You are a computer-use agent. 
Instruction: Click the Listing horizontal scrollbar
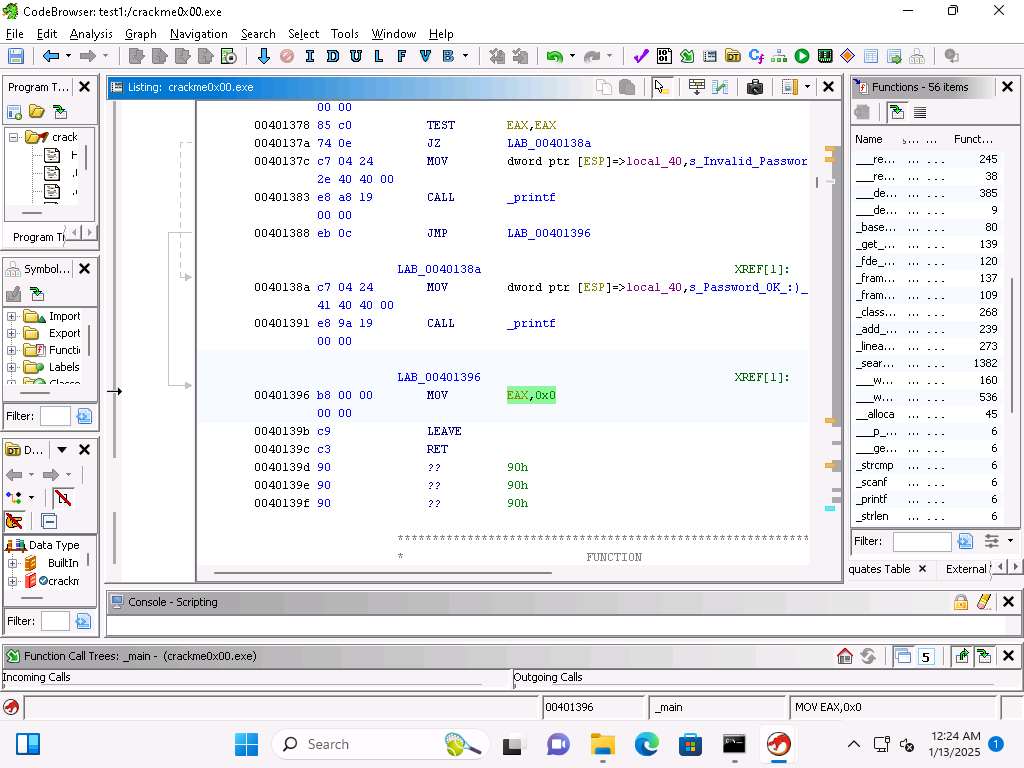coord(382,573)
